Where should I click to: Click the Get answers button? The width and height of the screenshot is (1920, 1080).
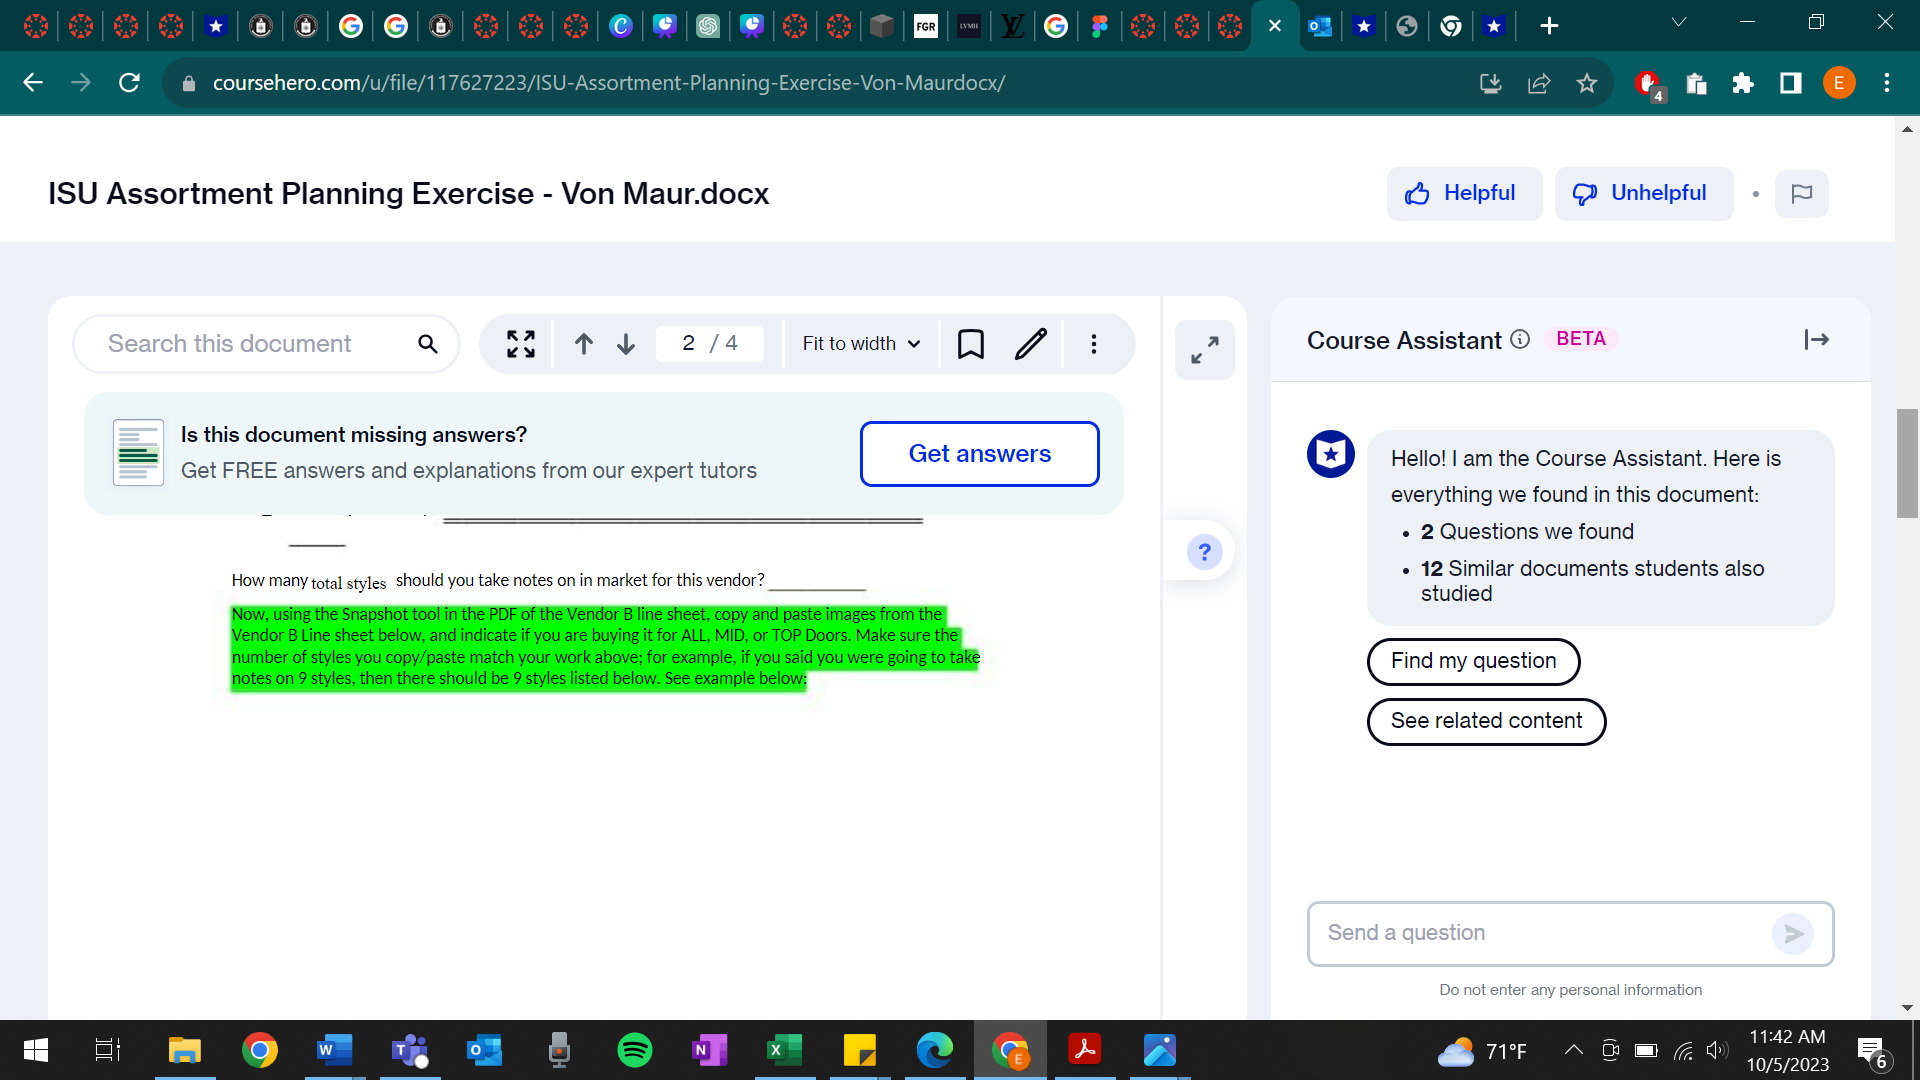pyautogui.click(x=980, y=454)
